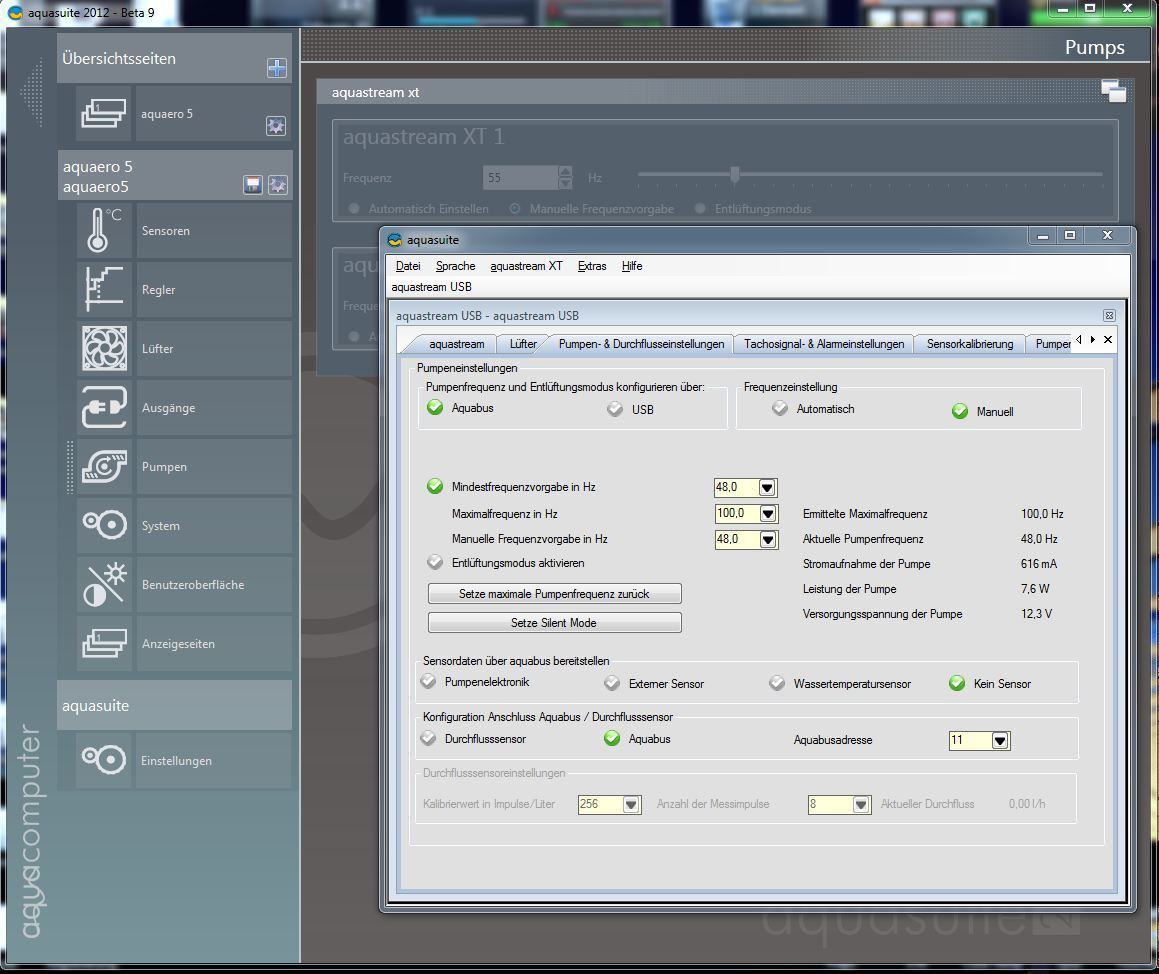Click Setze Silent Mode button
Viewport: 1159px width, 974px height.
point(554,623)
